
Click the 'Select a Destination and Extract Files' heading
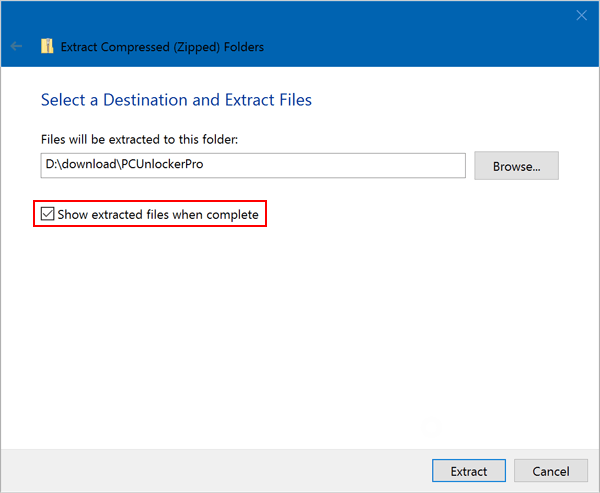click(176, 100)
